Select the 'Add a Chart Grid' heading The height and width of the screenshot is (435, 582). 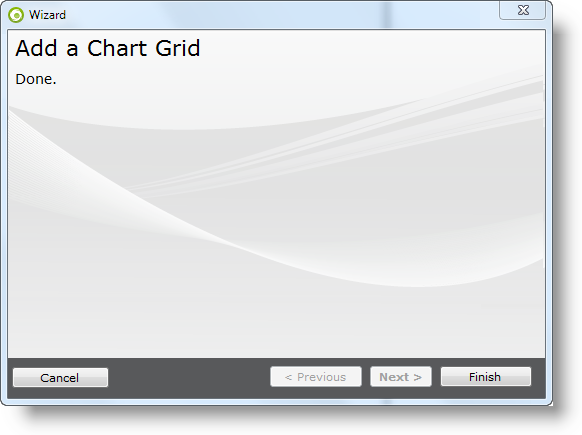point(108,48)
